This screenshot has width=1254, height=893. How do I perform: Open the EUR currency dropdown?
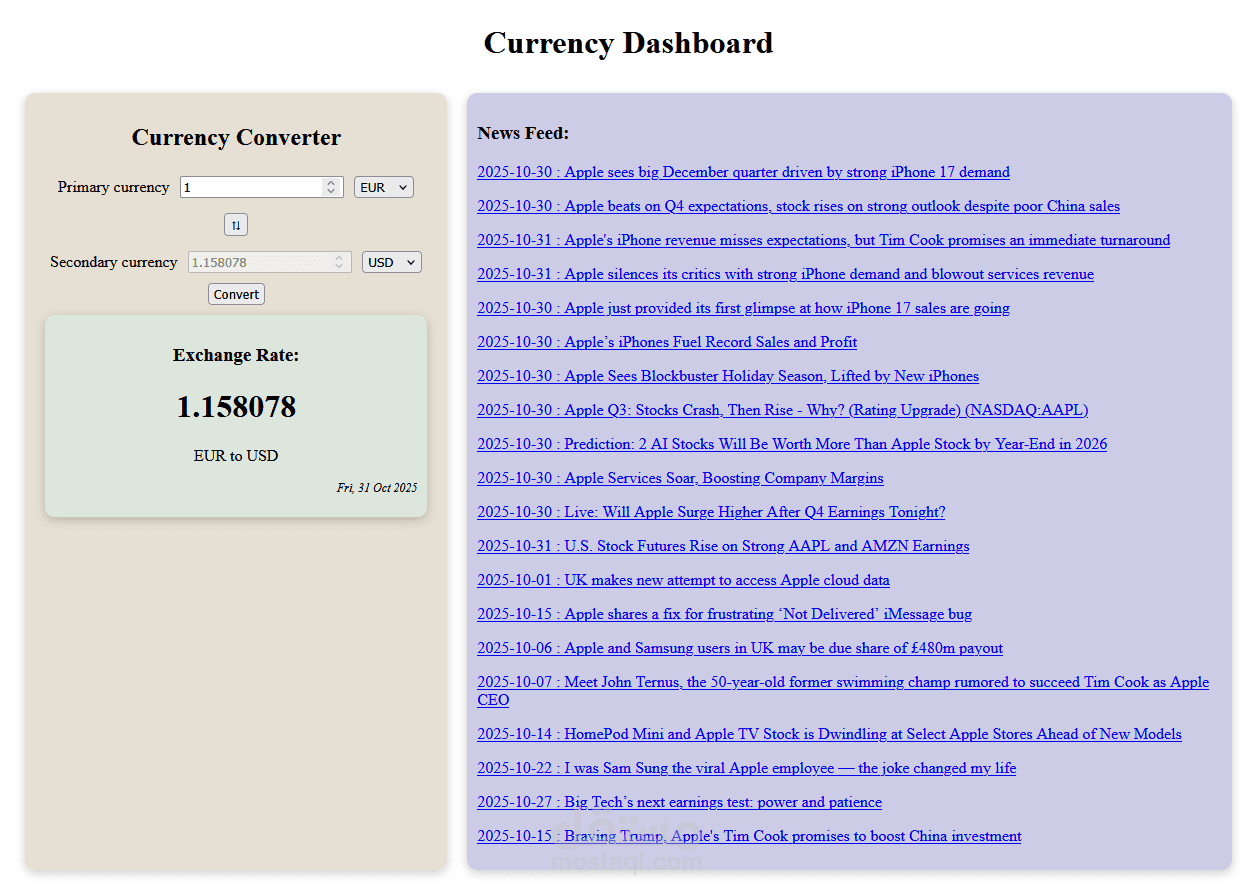(x=383, y=187)
